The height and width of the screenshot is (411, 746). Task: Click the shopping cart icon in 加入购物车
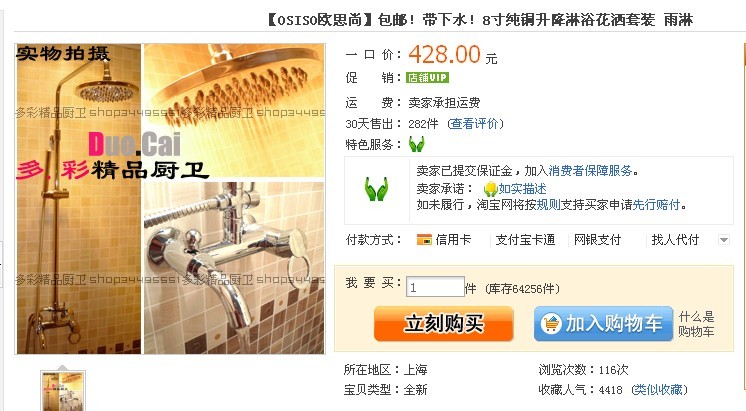pyautogui.click(x=551, y=324)
